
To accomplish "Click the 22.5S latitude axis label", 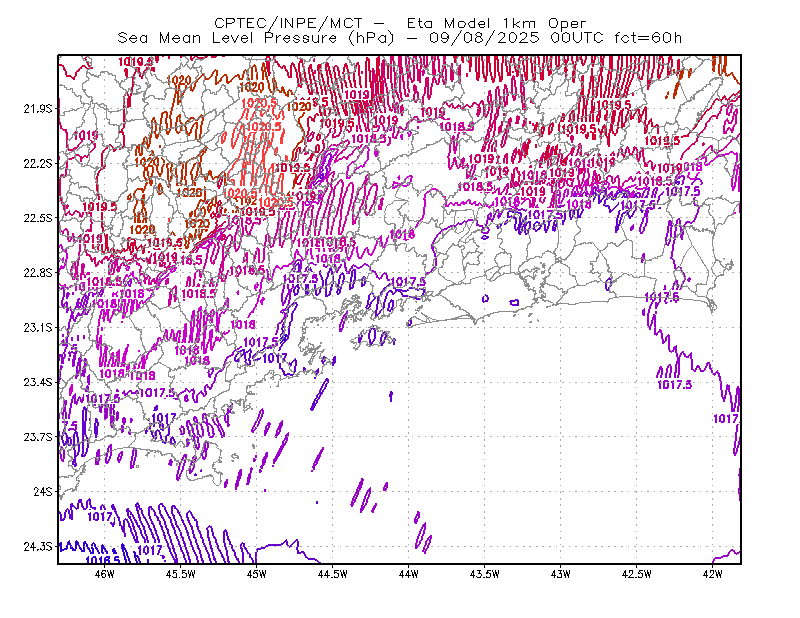I will [38, 218].
